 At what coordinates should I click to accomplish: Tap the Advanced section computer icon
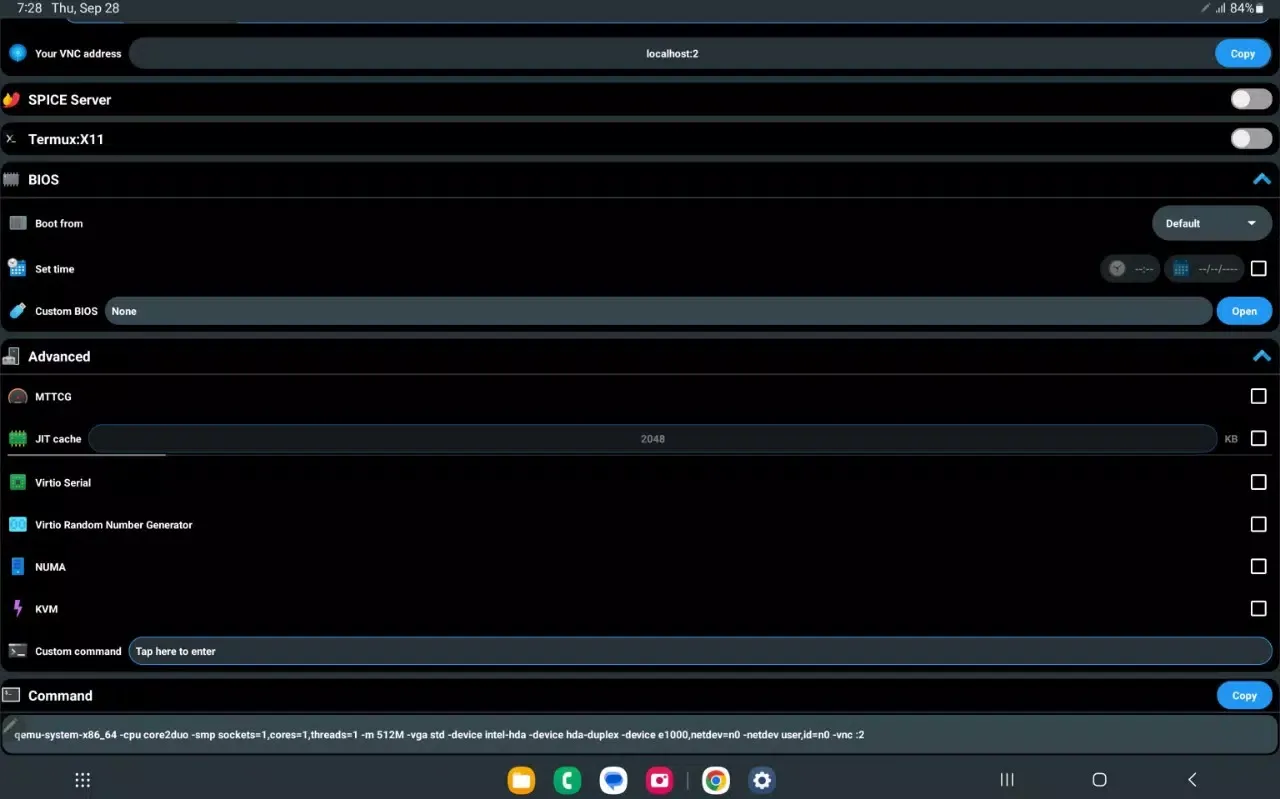[12, 356]
